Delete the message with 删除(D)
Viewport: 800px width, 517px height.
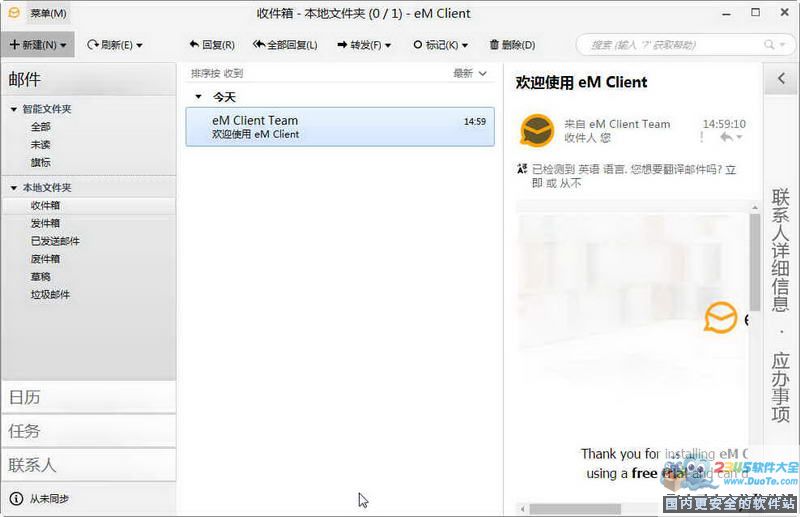tap(512, 45)
